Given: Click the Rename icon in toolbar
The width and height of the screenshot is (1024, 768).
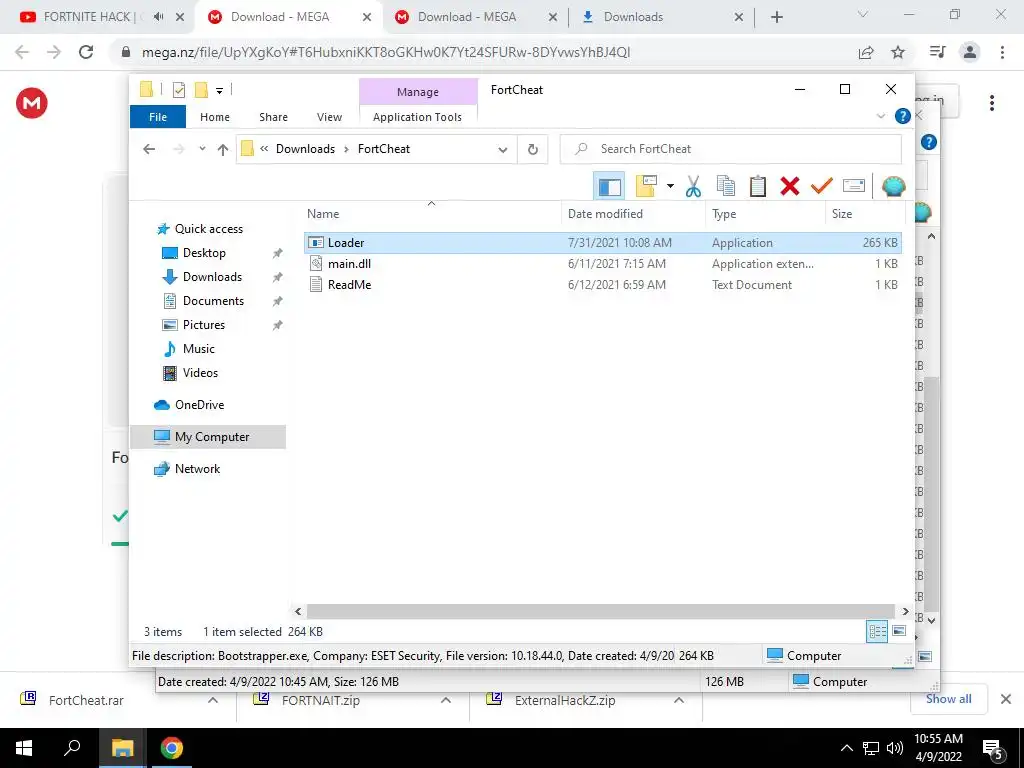Looking at the screenshot, I should point(854,186).
